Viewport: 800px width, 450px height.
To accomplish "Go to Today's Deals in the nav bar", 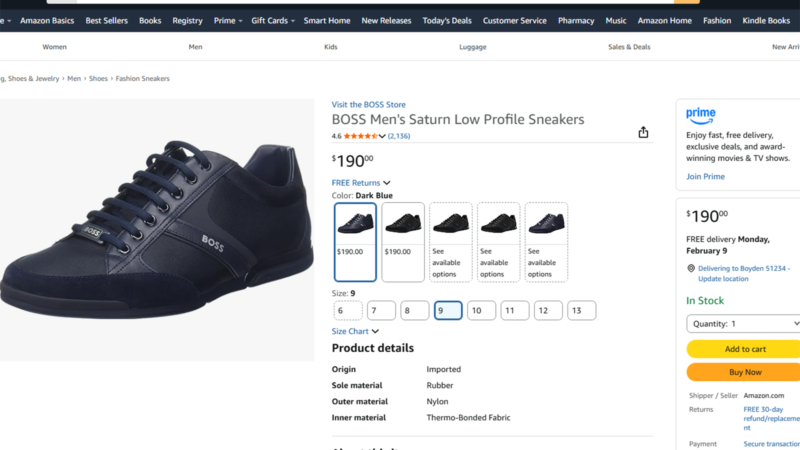I will 446,21.
